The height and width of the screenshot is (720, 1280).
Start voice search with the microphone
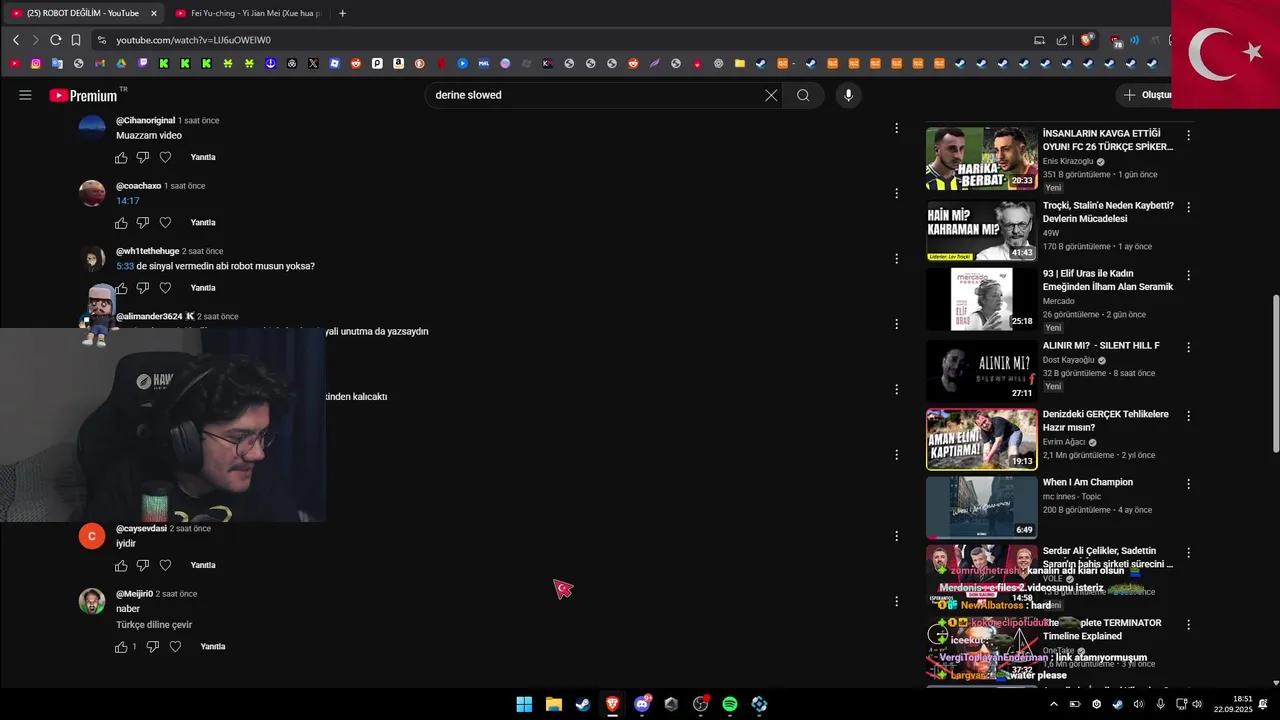tap(848, 95)
